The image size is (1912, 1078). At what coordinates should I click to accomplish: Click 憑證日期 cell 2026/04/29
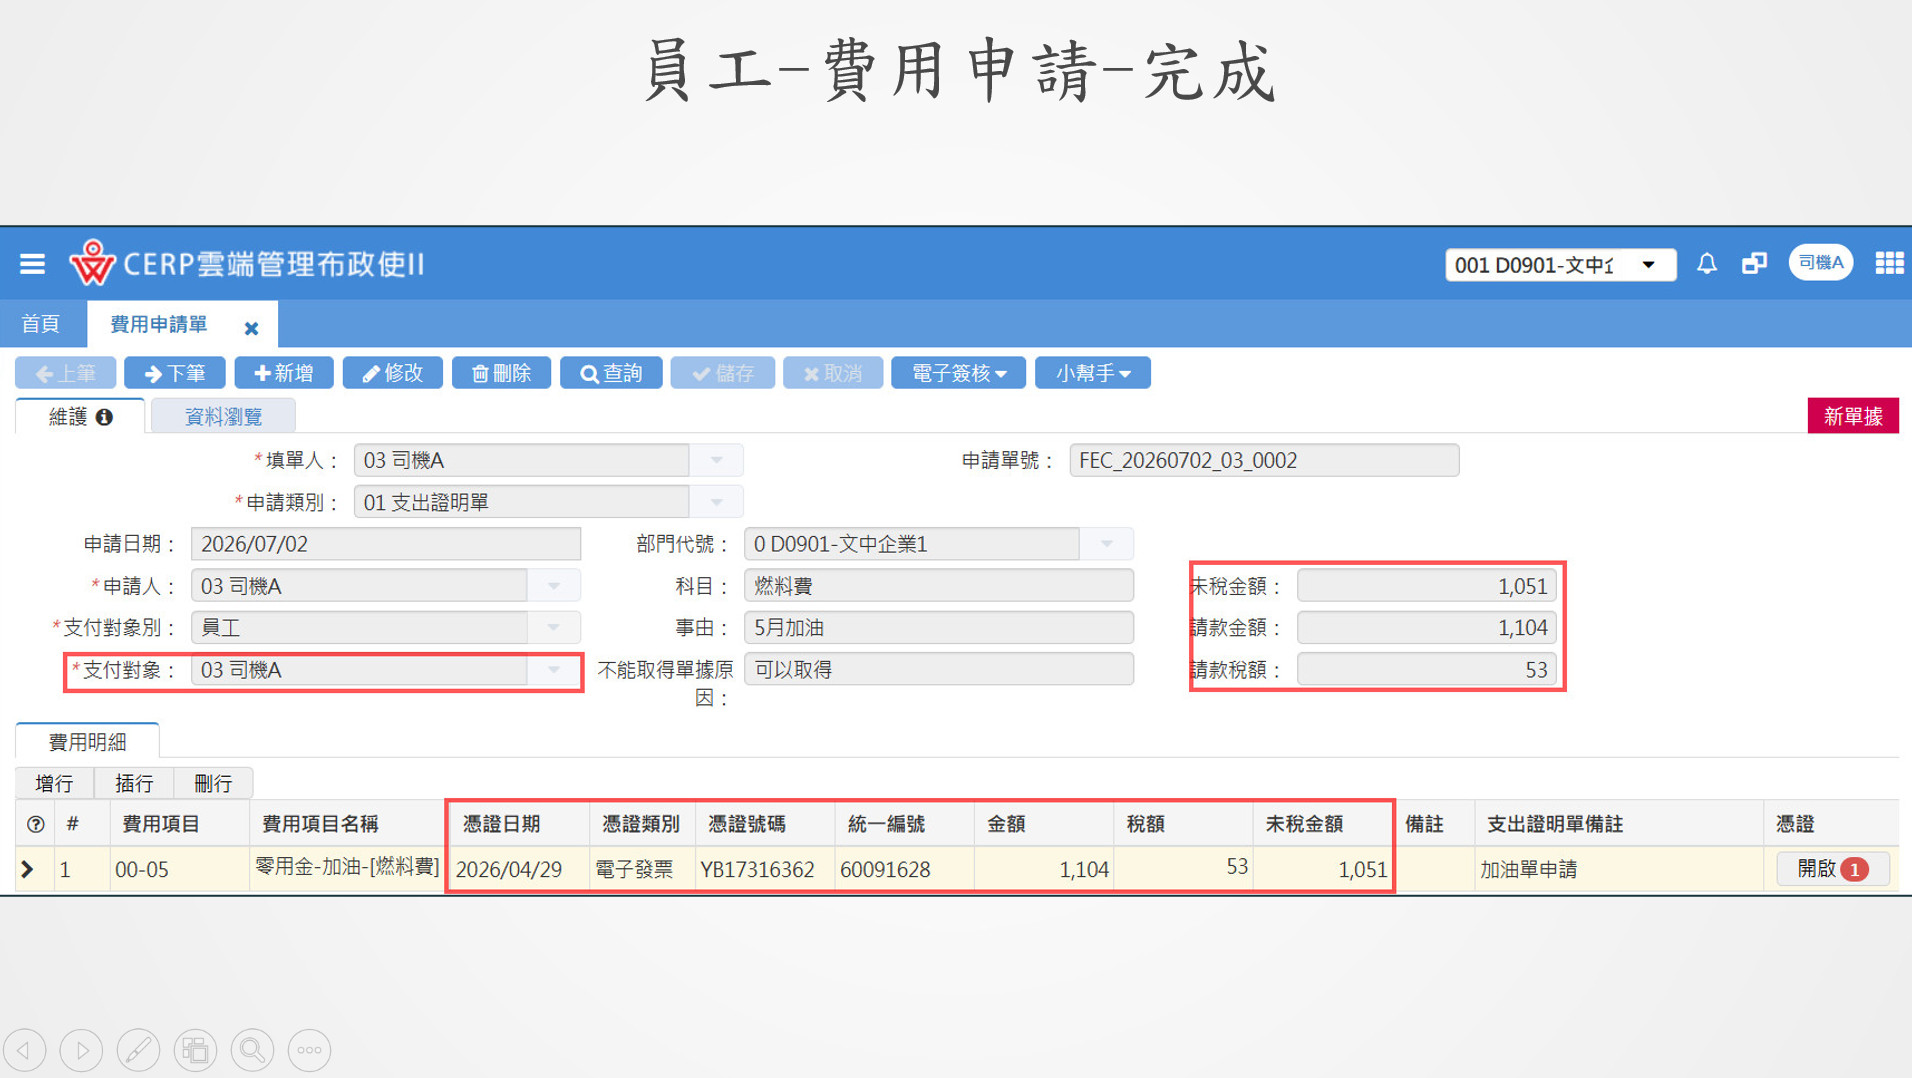tap(519, 869)
